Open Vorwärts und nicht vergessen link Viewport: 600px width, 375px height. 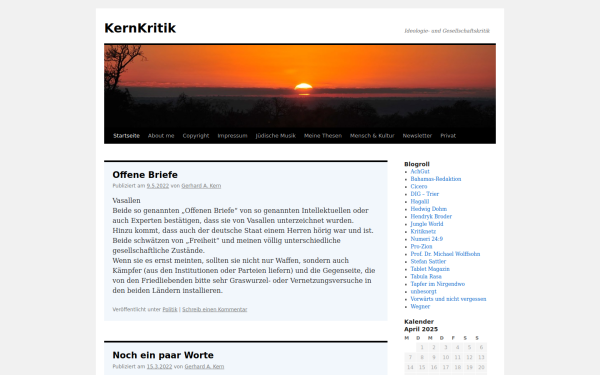[x=448, y=299]
